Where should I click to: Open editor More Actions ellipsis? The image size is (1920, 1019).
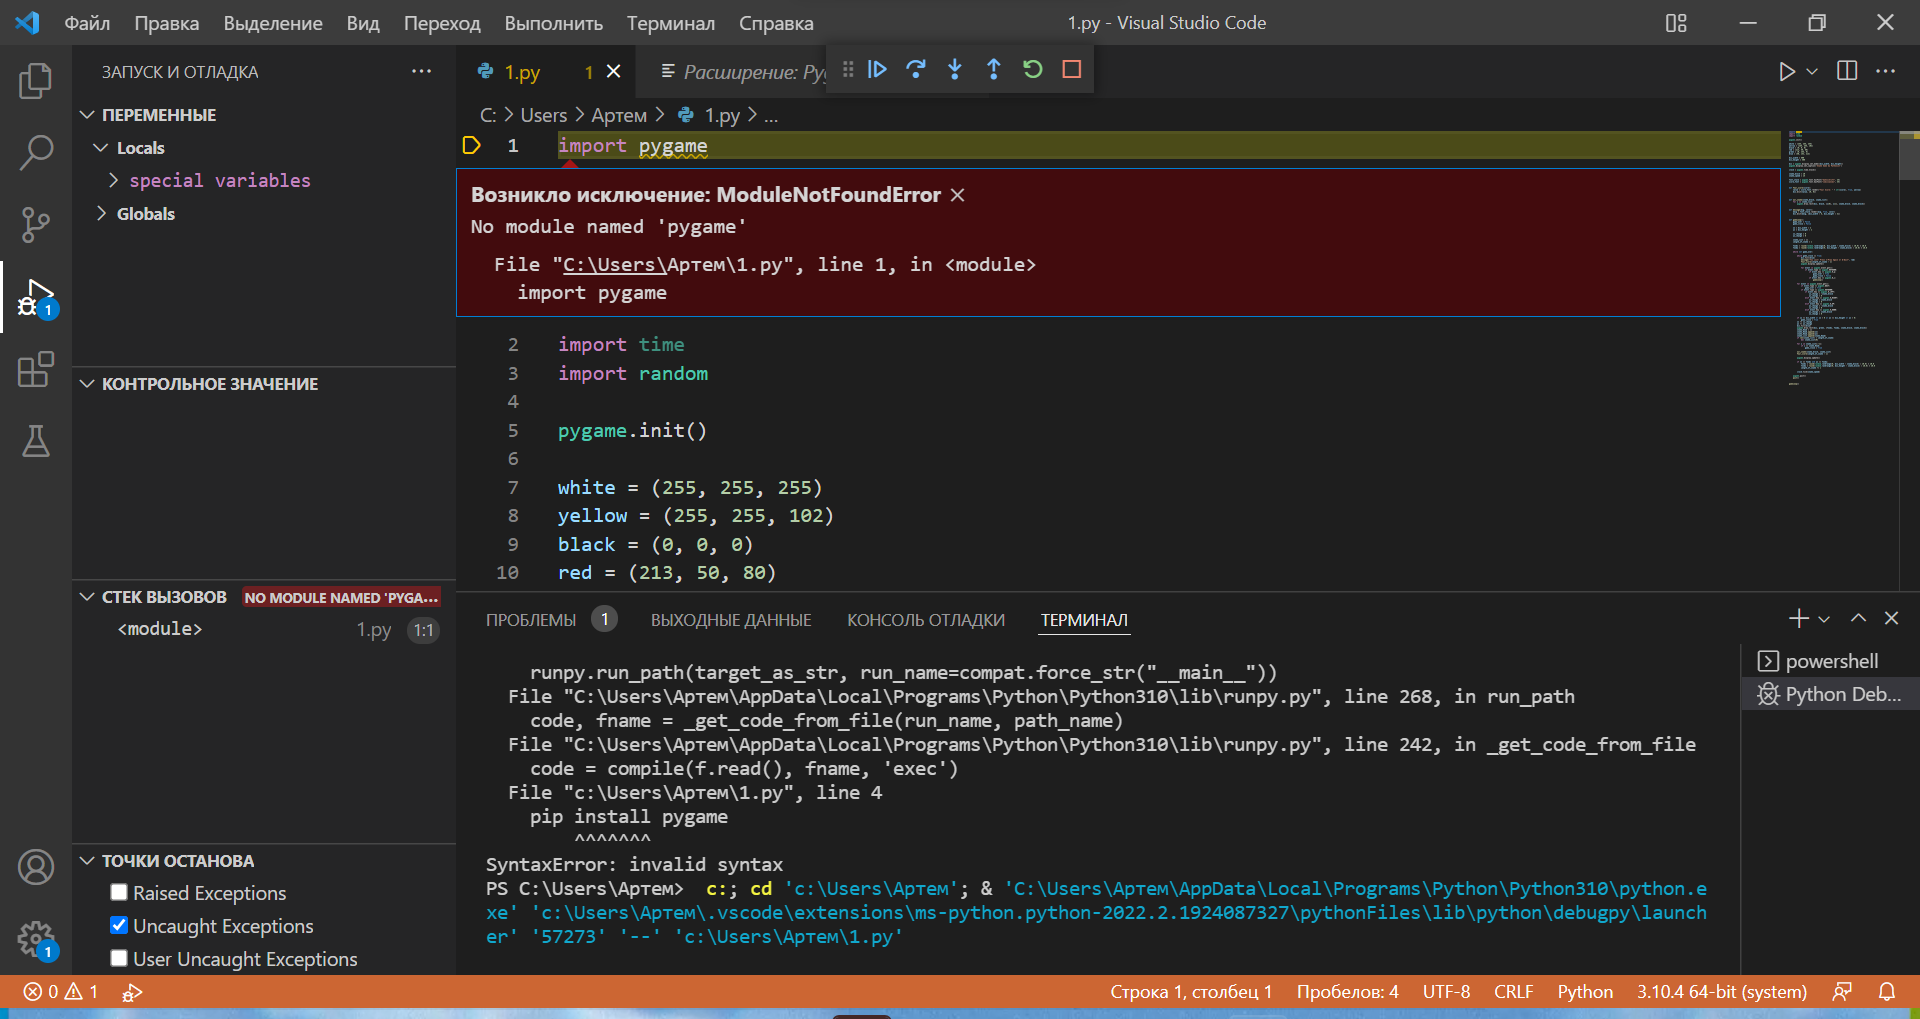click(x=1886, y=71)
